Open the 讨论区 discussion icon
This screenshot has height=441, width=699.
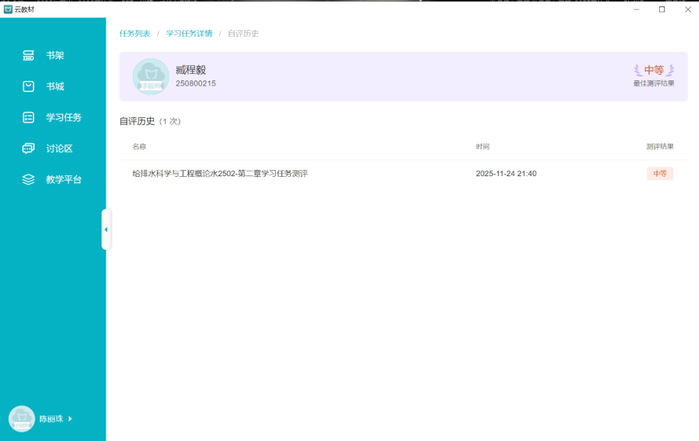(x=29, y=148)
